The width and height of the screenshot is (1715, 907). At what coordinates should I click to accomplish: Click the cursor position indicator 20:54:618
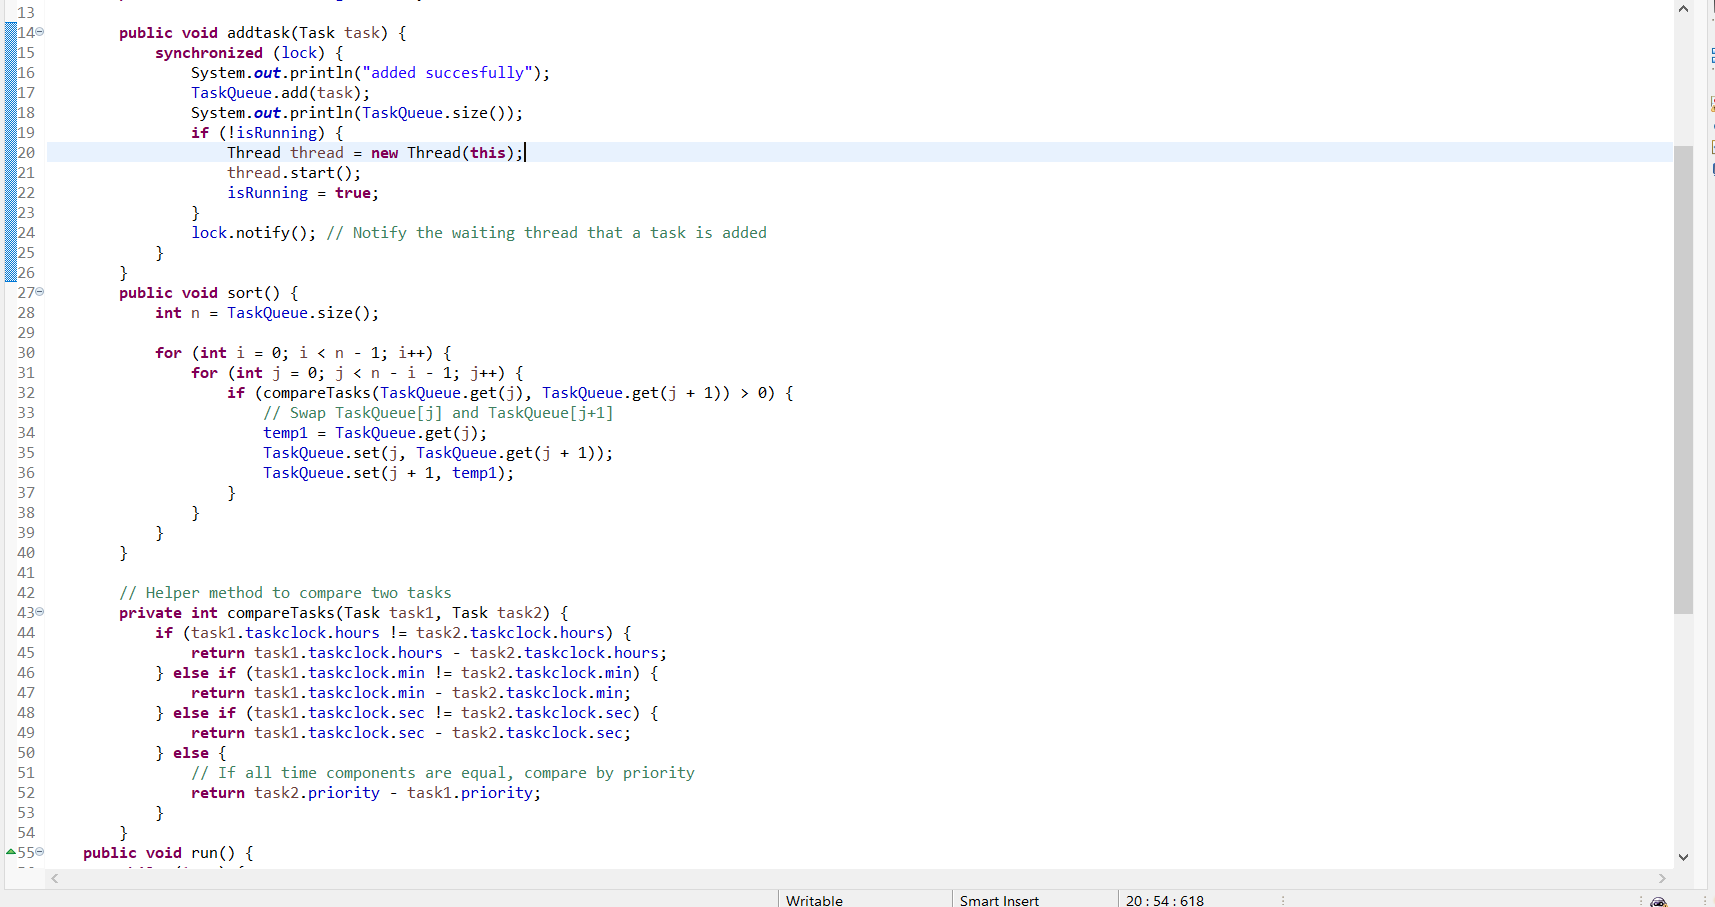pos(1164,901)
